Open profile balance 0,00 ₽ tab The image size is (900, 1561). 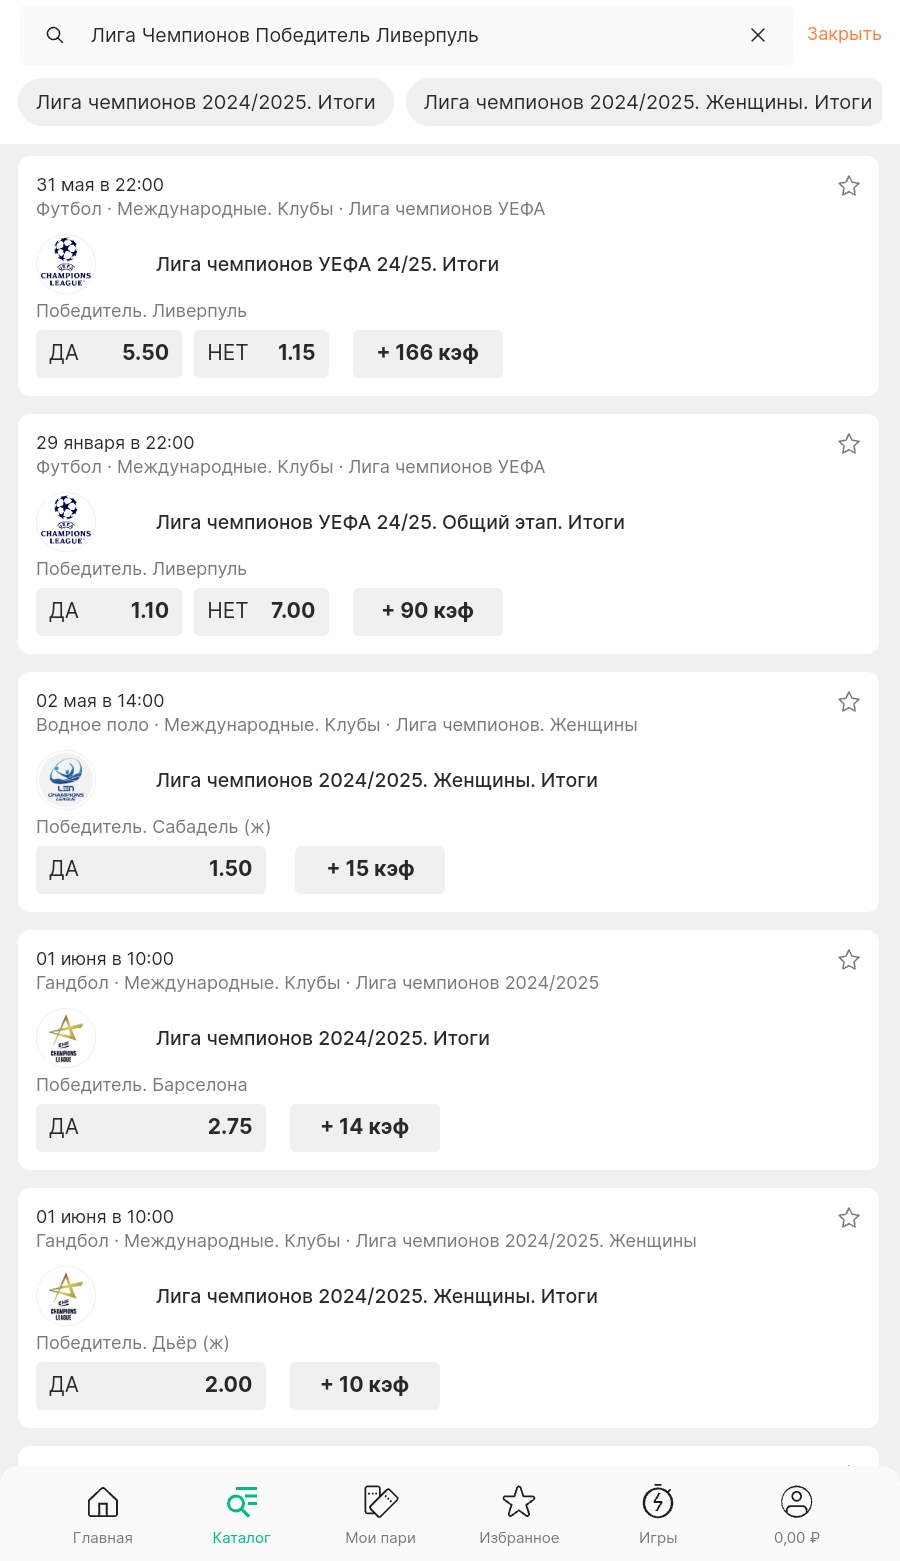coord(797,1513)
